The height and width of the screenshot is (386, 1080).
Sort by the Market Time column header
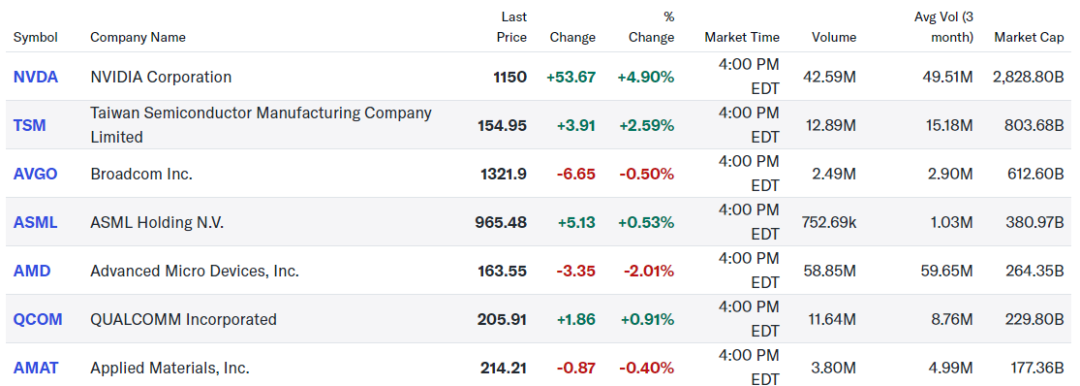coord(742,37)
